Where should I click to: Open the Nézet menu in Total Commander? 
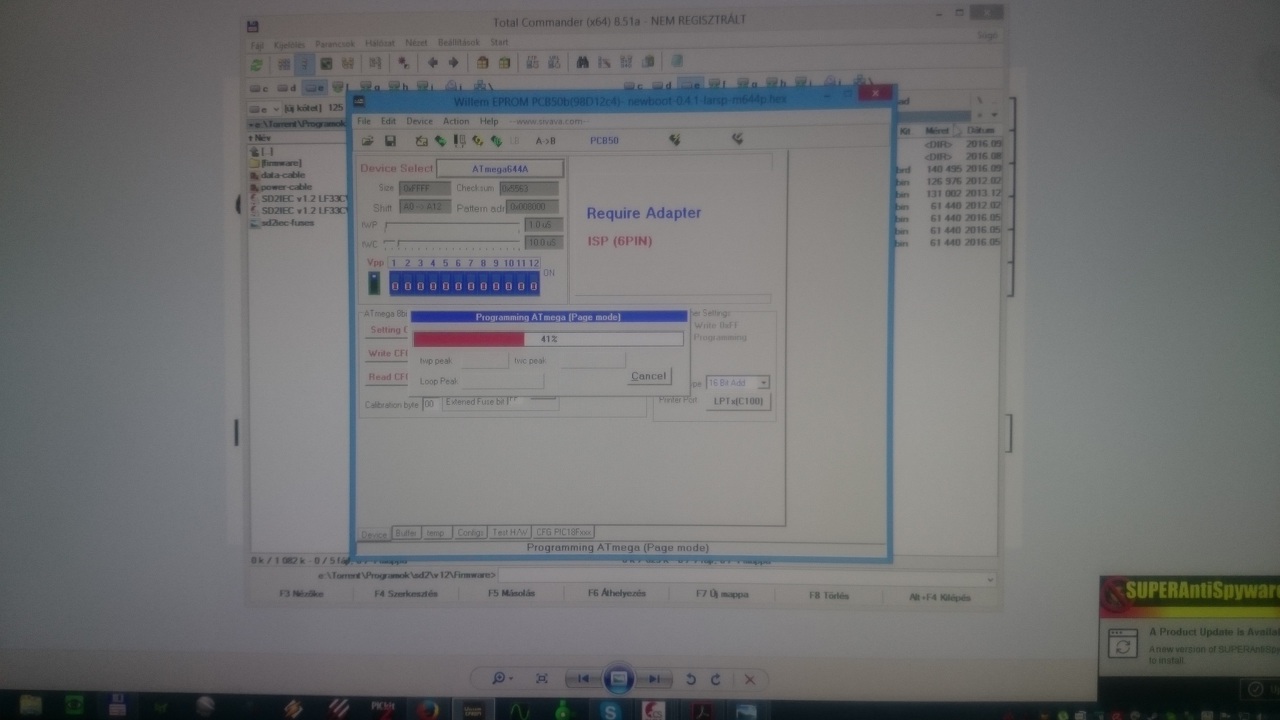coord(416,43)
